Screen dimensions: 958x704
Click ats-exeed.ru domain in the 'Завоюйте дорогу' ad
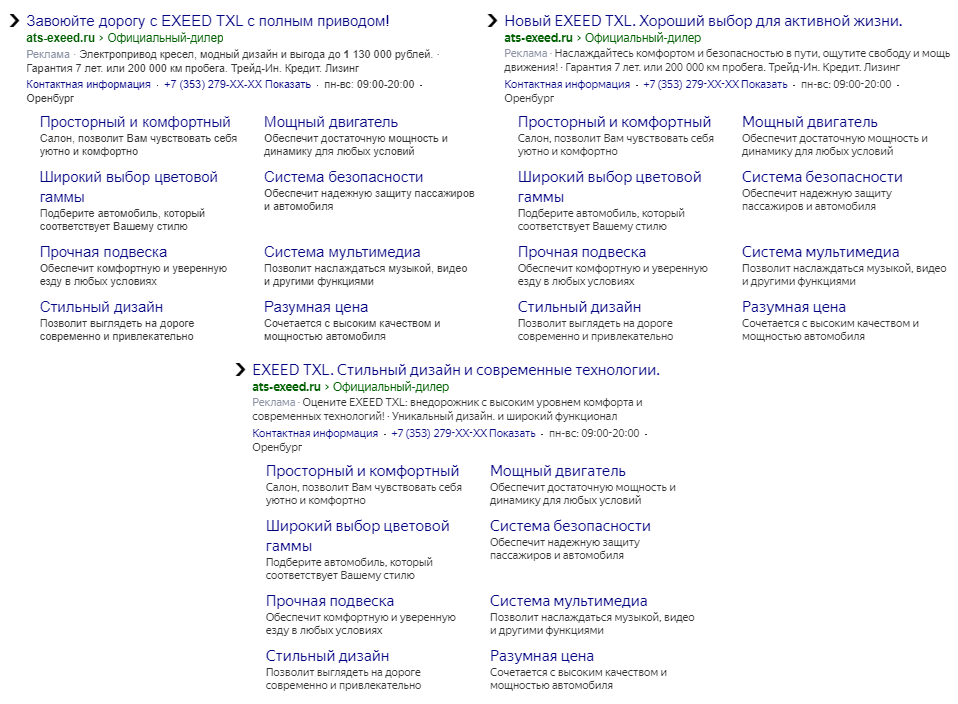click(60, 38)
